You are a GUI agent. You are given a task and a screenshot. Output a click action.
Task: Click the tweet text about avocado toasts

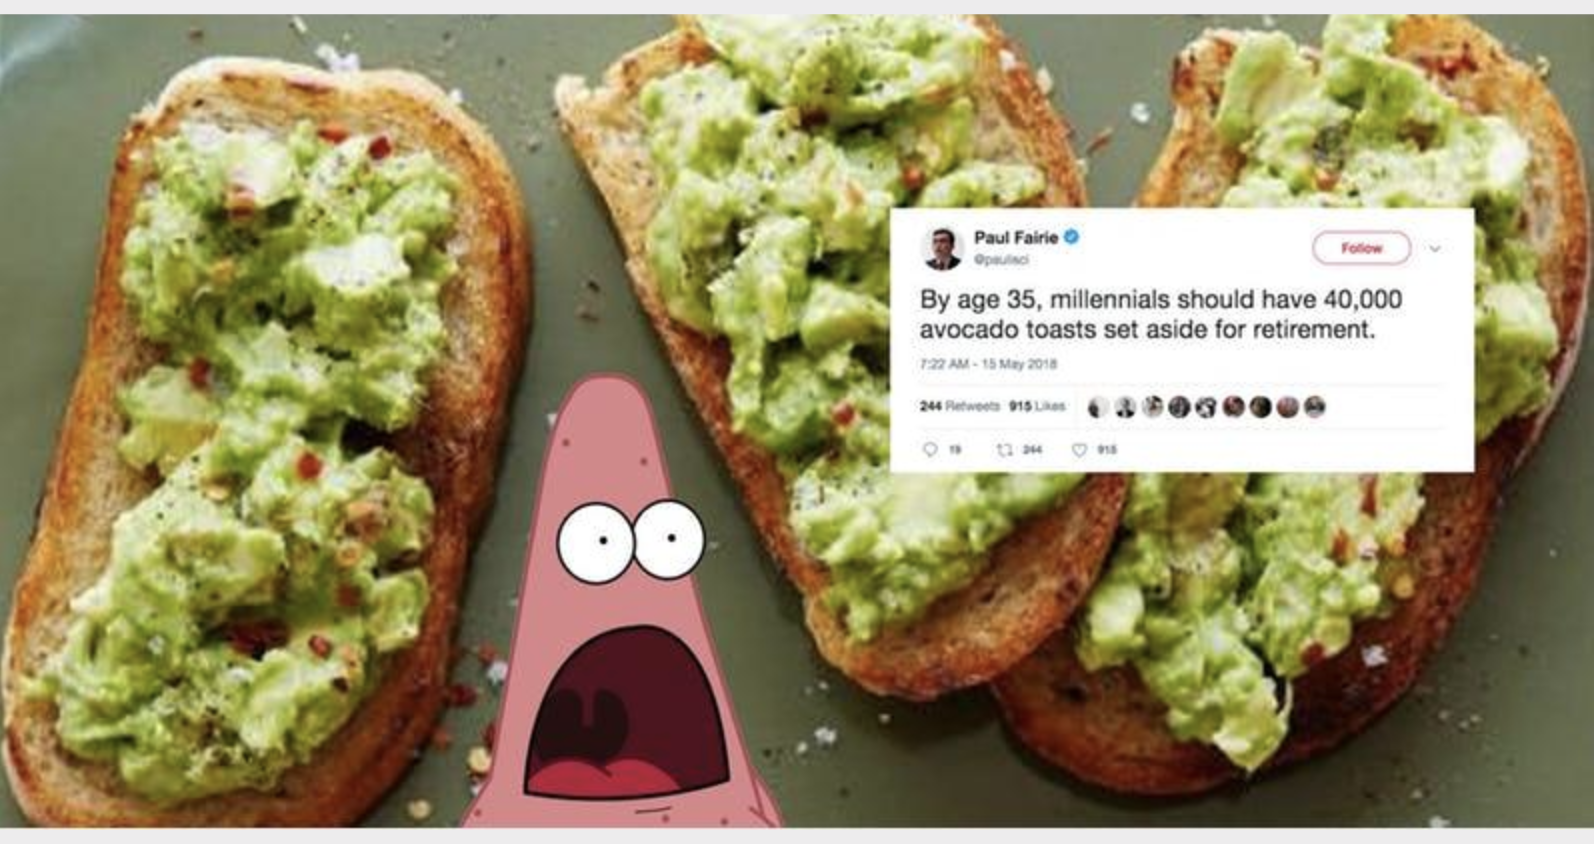pyautogui.click(x=1160, y=314)
